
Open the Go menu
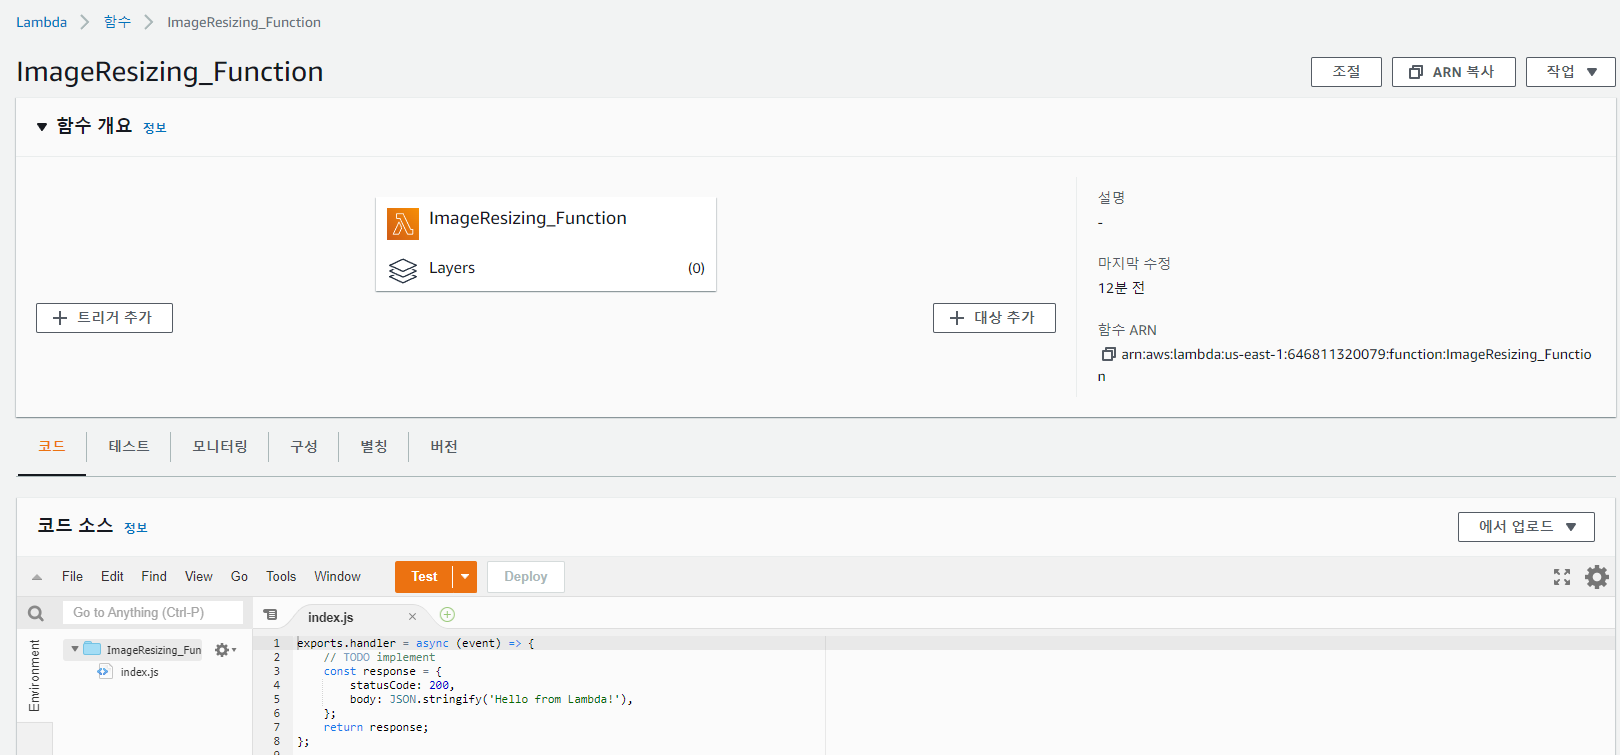[239, 577]
